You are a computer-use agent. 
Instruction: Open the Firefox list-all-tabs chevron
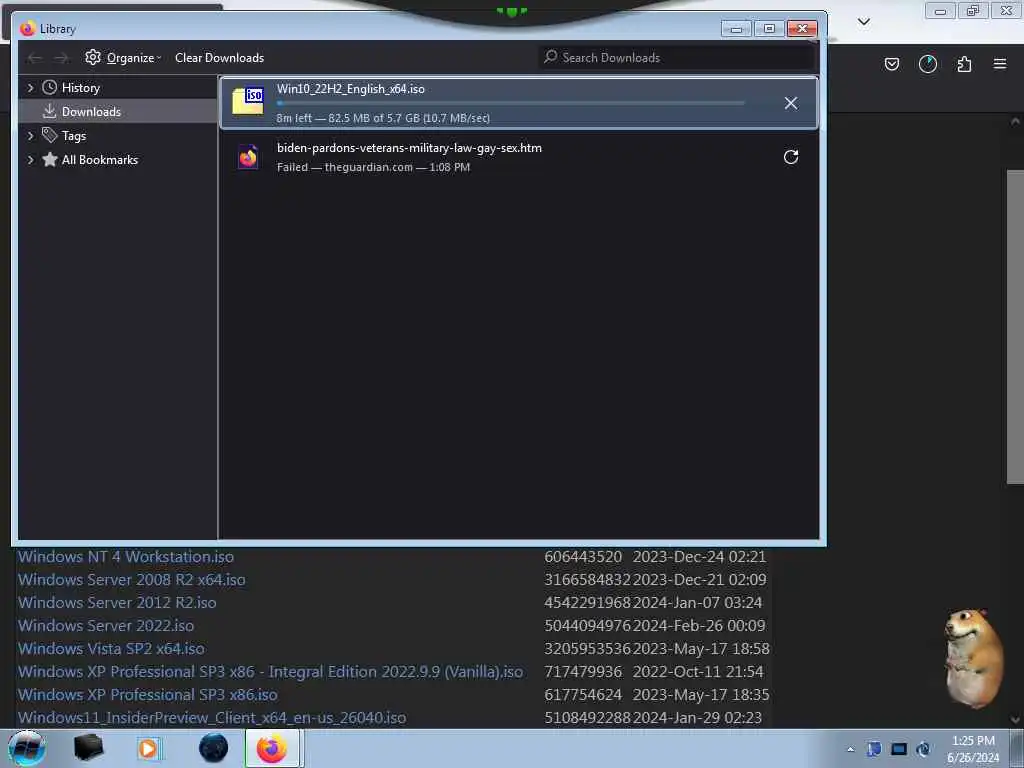[x=864, y=22]
